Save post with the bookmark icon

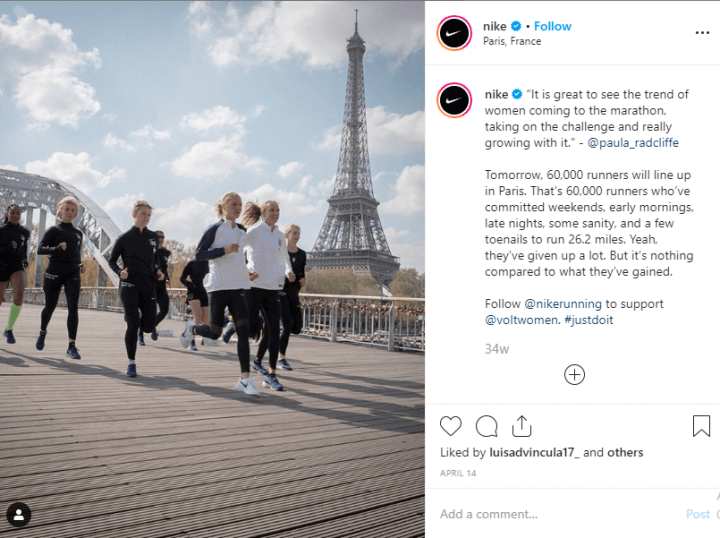click(x=701, y=426)
